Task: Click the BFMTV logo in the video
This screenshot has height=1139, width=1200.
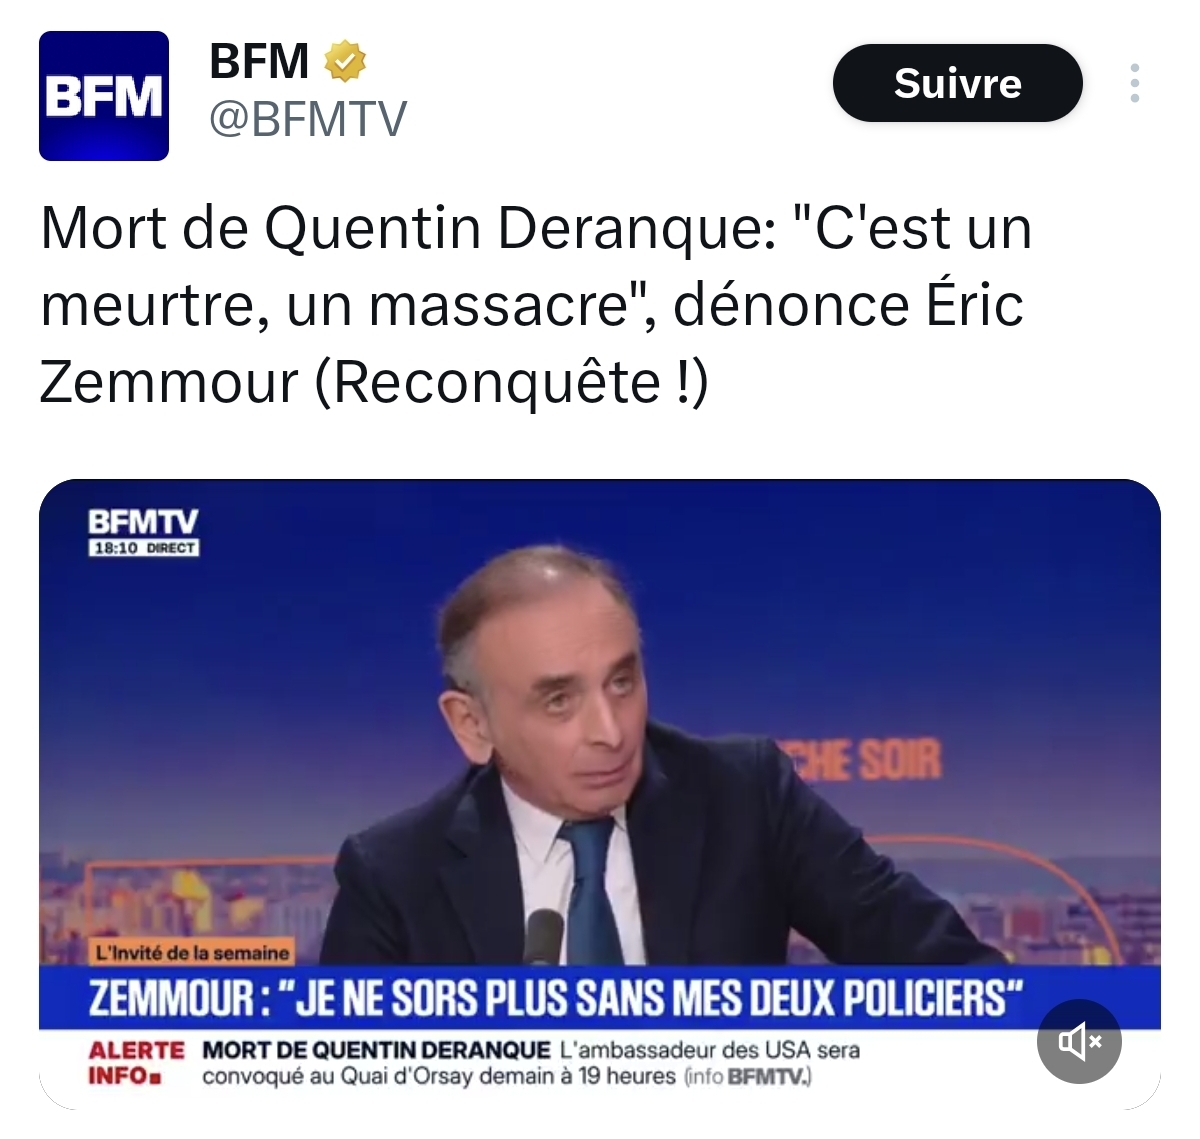Action: [143, 523]
